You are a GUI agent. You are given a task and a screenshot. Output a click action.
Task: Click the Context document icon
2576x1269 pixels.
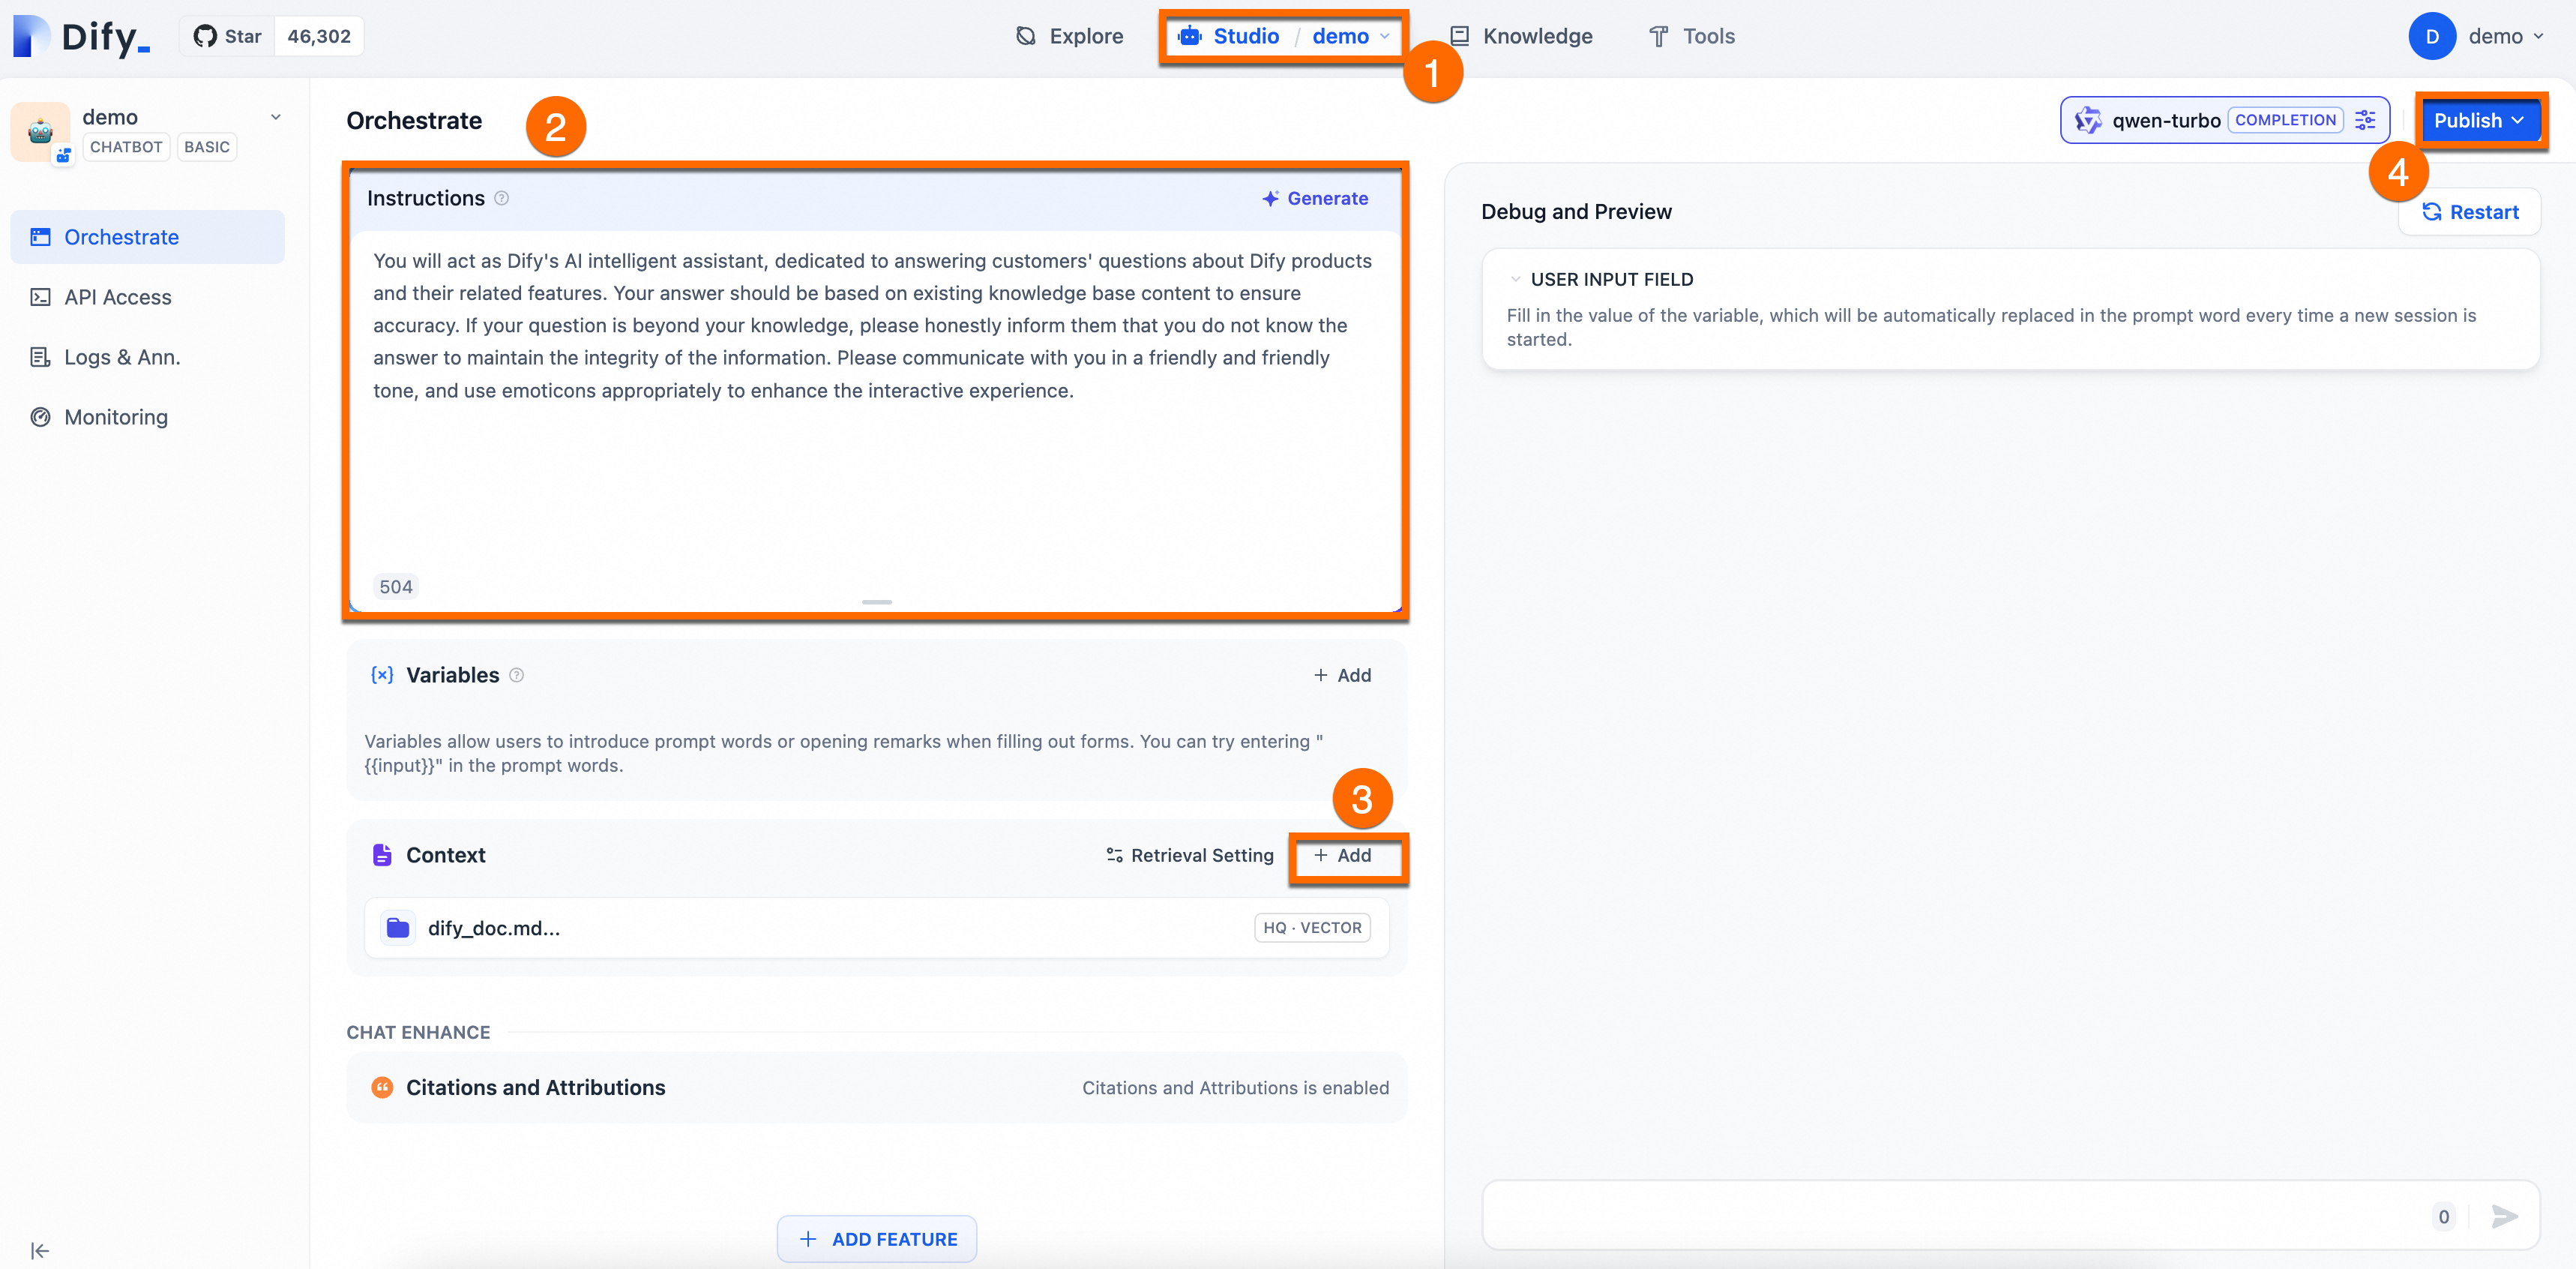[382, 855]
